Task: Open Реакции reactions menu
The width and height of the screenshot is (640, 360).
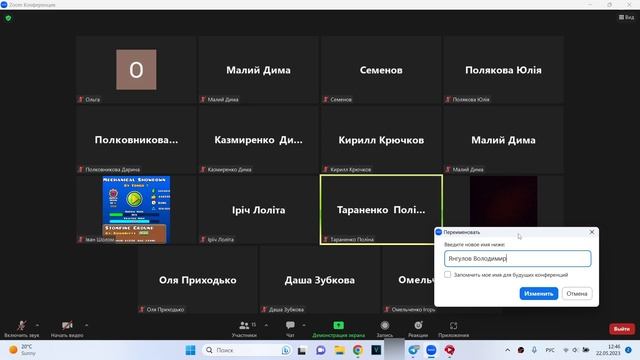Action: click(418, 329)
